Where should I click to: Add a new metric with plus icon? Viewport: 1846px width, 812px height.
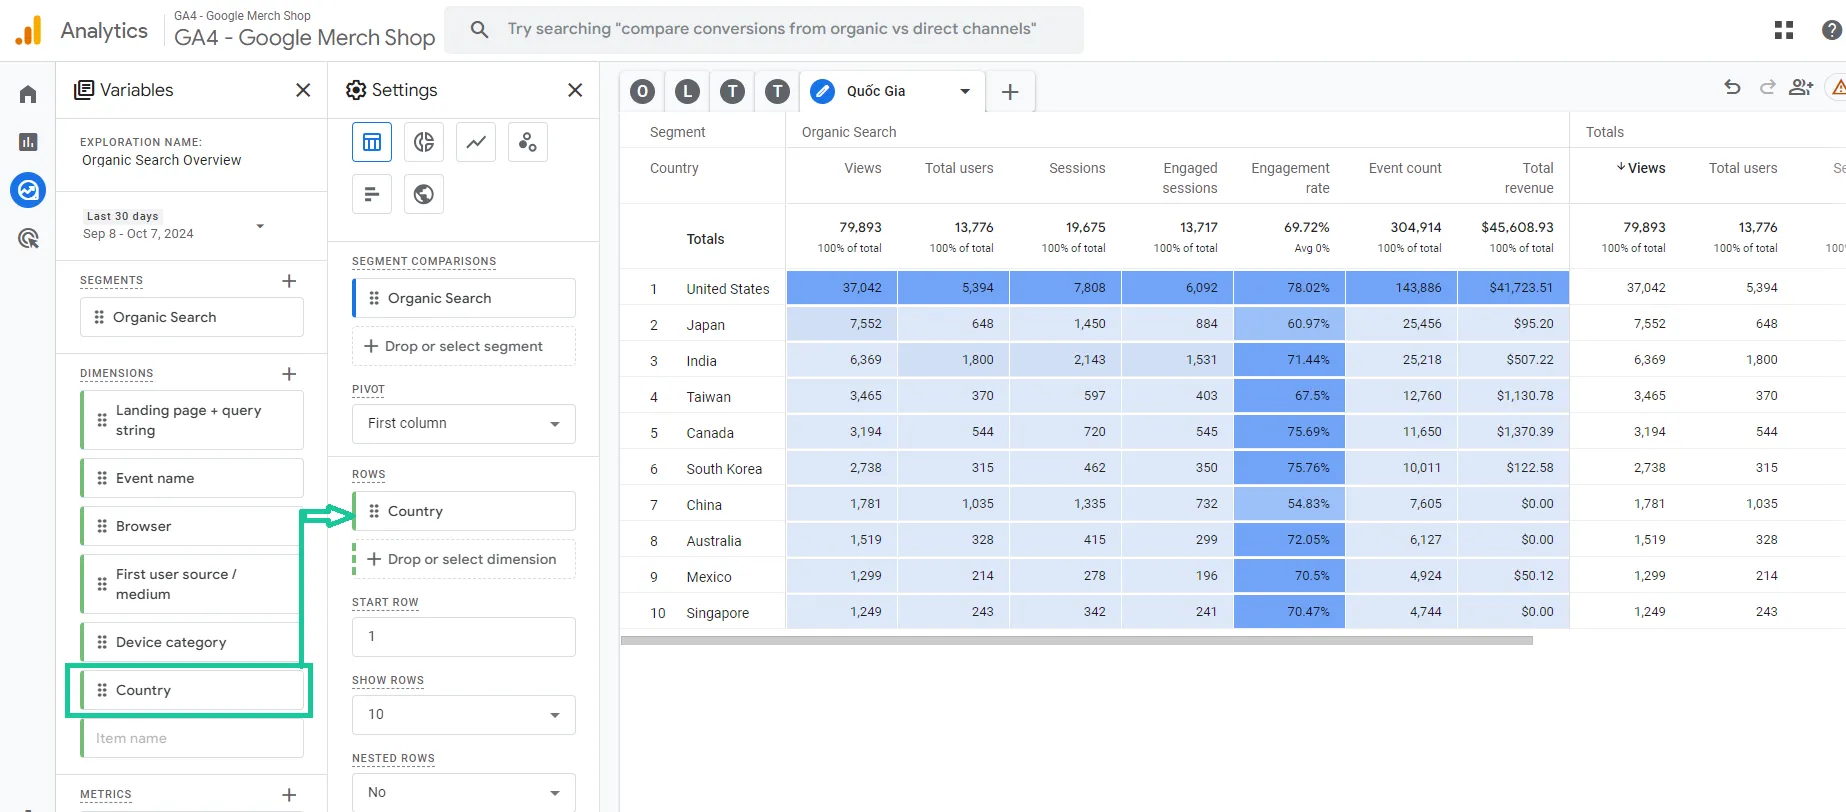coord(289,795)
